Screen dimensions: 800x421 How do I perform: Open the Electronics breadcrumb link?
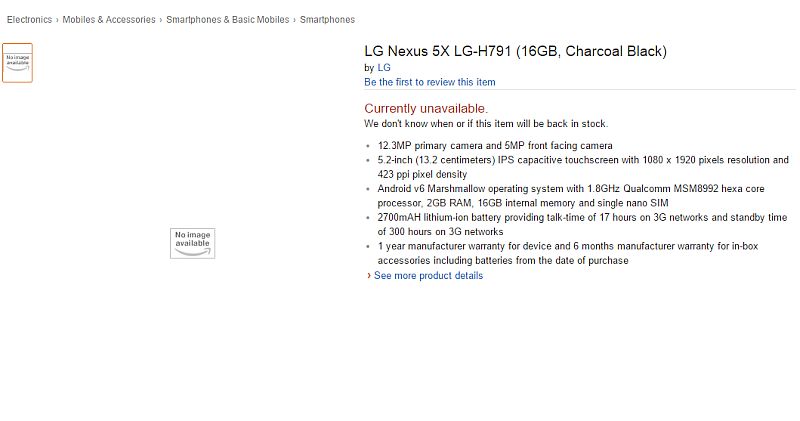[29, 19]
